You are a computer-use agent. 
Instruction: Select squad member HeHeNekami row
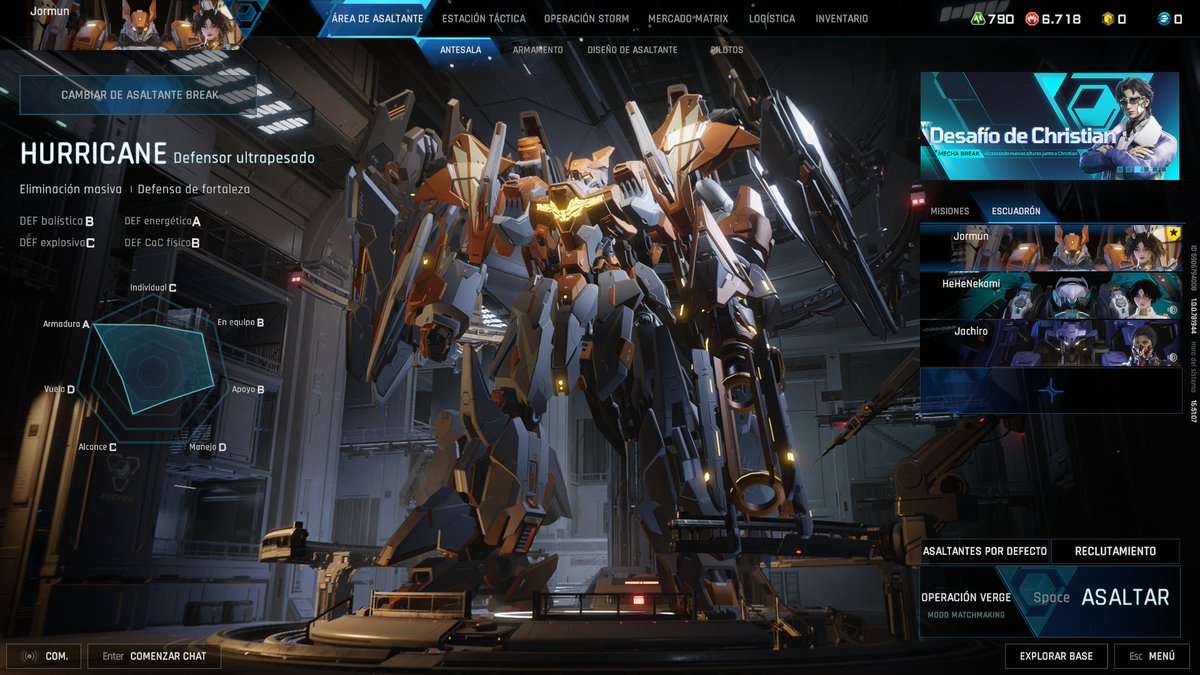click(x=1050, y=294)
